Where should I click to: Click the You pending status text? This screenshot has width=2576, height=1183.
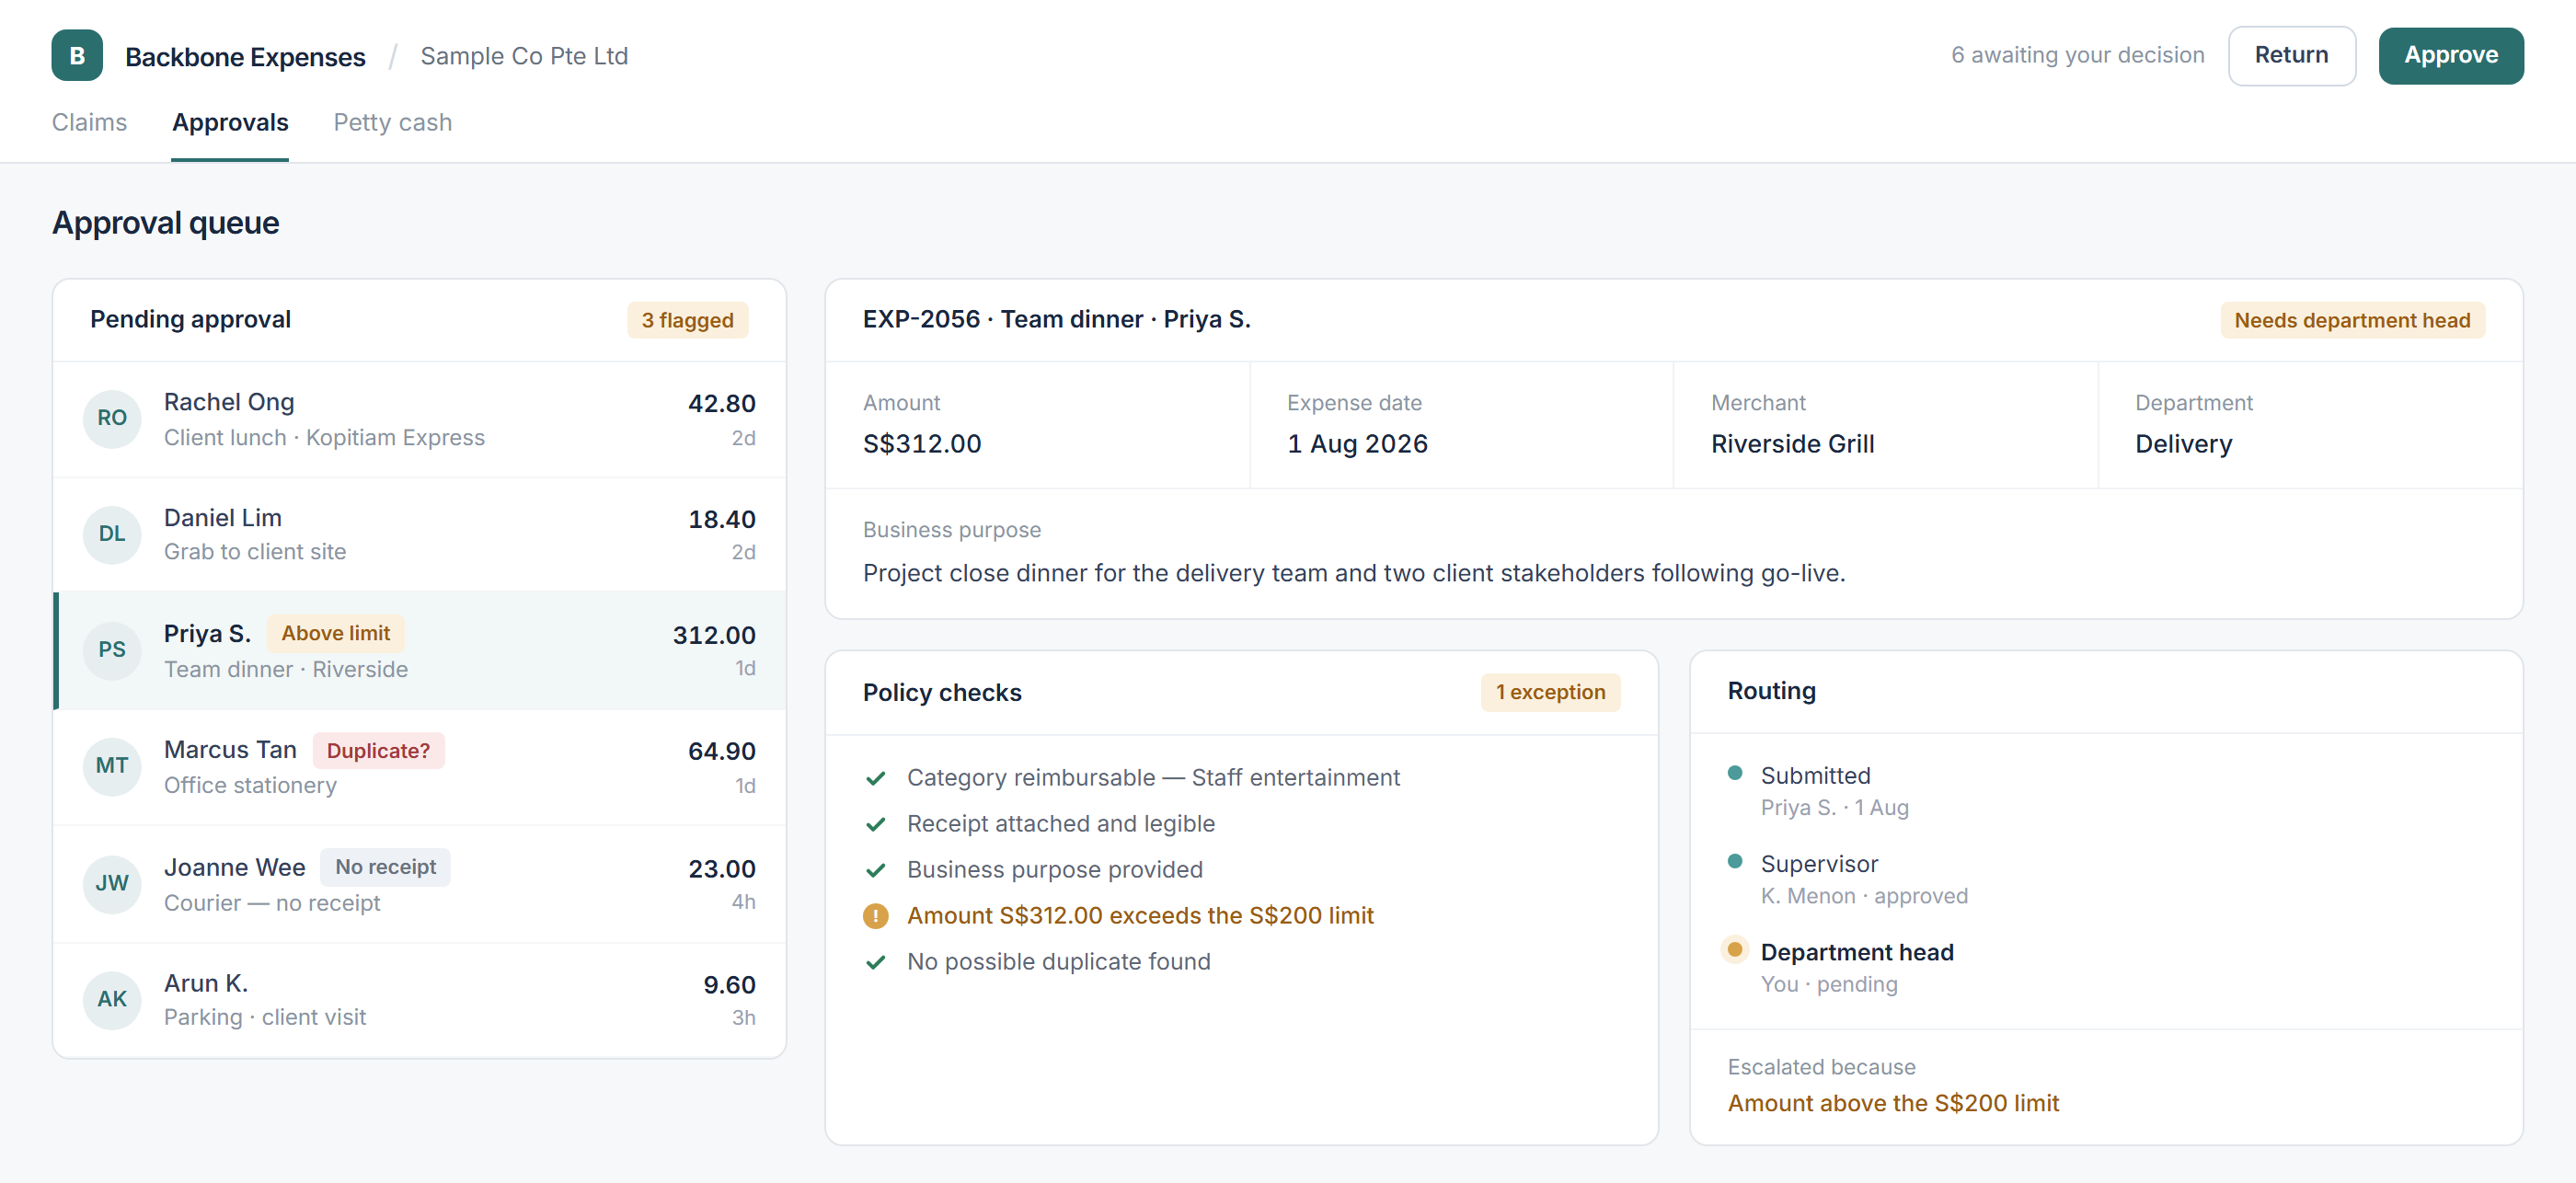click(x=1829, y=984)
